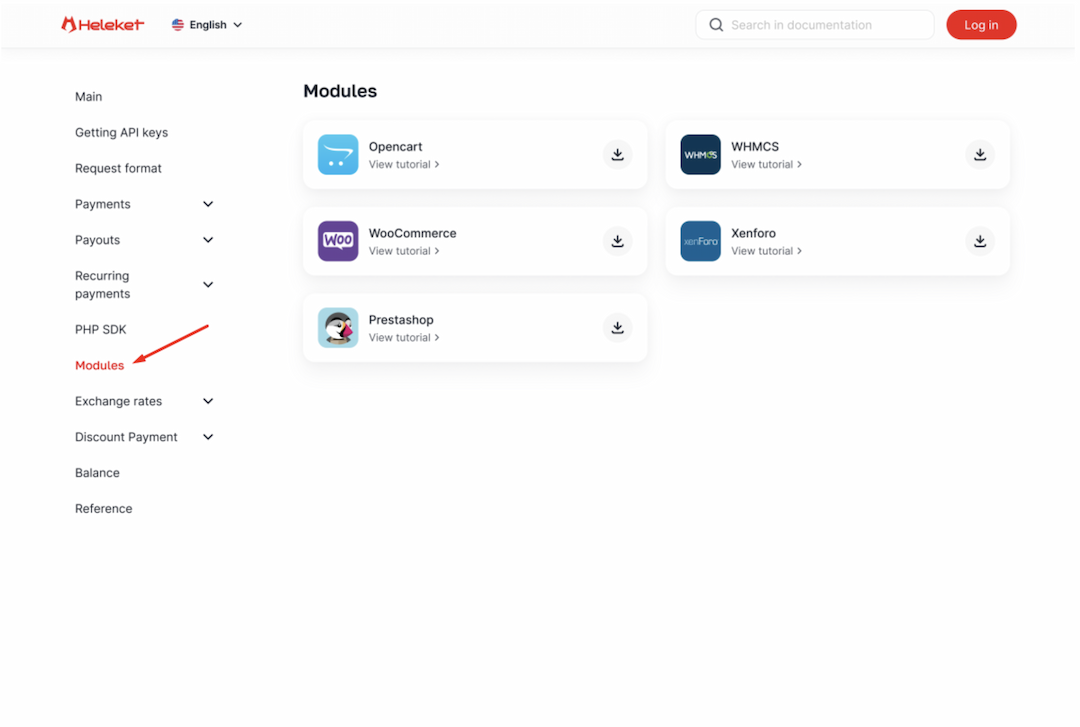Click the search magnifier icon

[716, 25]
